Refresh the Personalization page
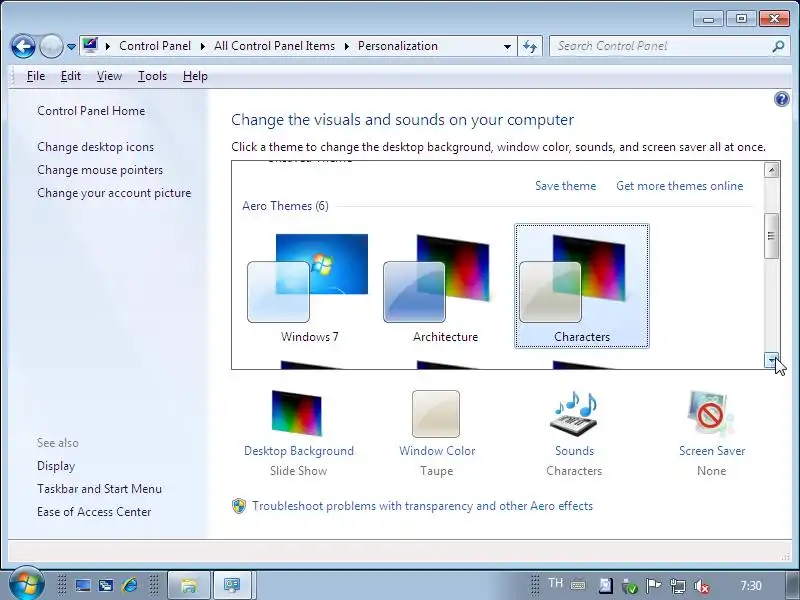800x600 pixels. [x=530, y=46]
